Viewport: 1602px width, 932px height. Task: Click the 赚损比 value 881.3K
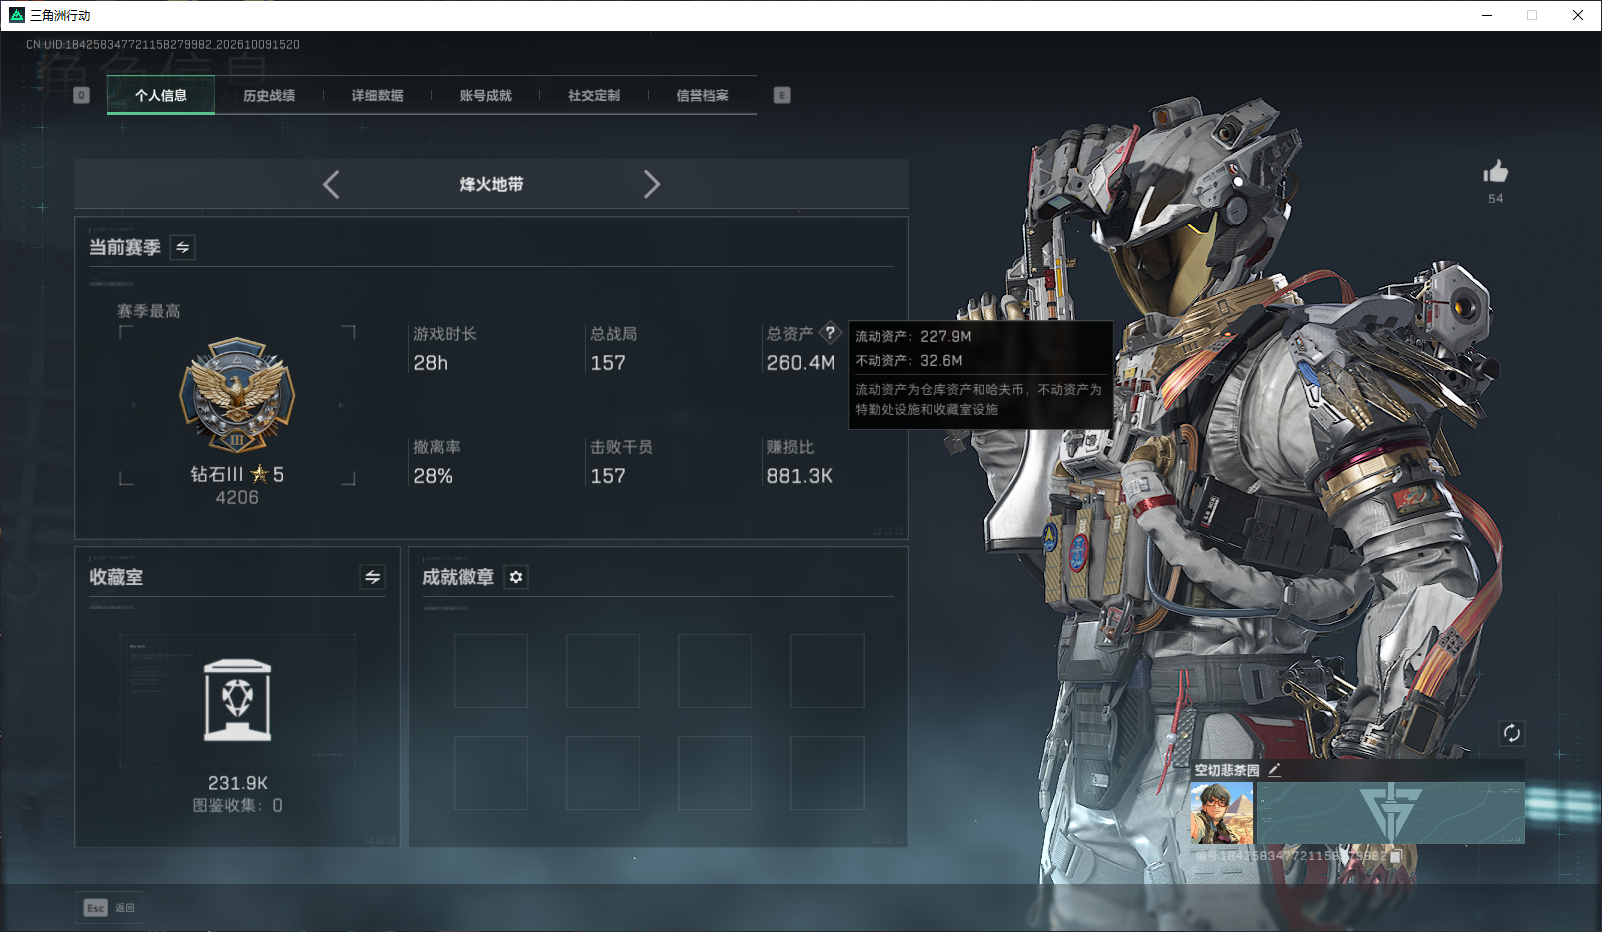point(800,476)
